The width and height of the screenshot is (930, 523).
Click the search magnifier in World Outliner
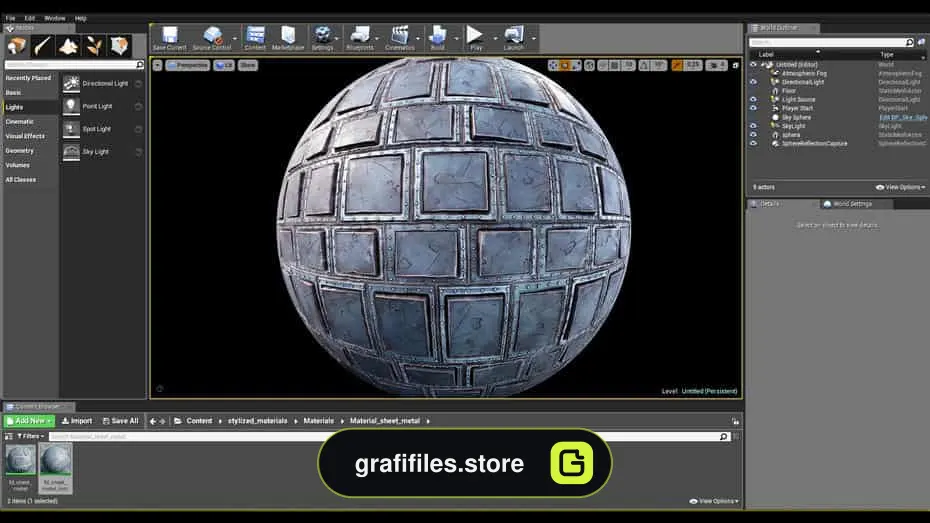point(909,42)
